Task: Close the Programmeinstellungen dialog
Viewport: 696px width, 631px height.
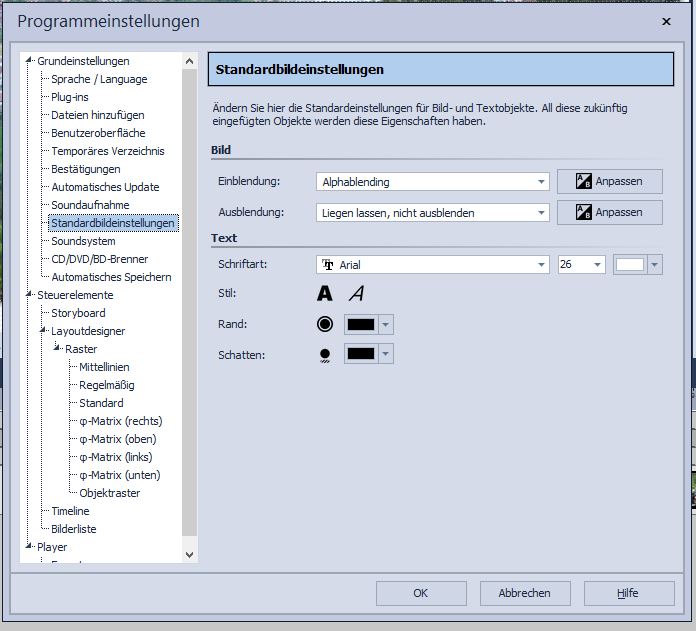Action: [666, 21]
